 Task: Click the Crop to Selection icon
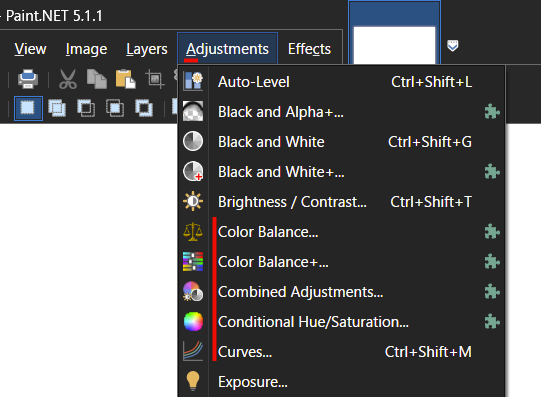tap(155, 79)
